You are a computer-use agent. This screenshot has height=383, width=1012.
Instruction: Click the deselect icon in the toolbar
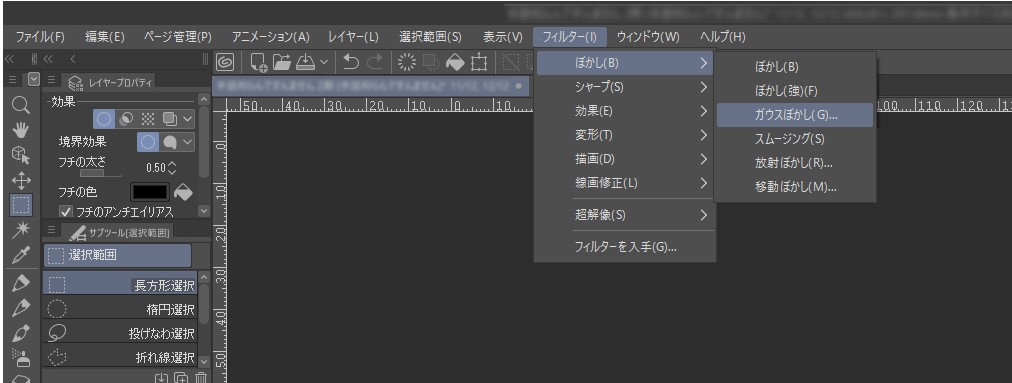[511, 62]
